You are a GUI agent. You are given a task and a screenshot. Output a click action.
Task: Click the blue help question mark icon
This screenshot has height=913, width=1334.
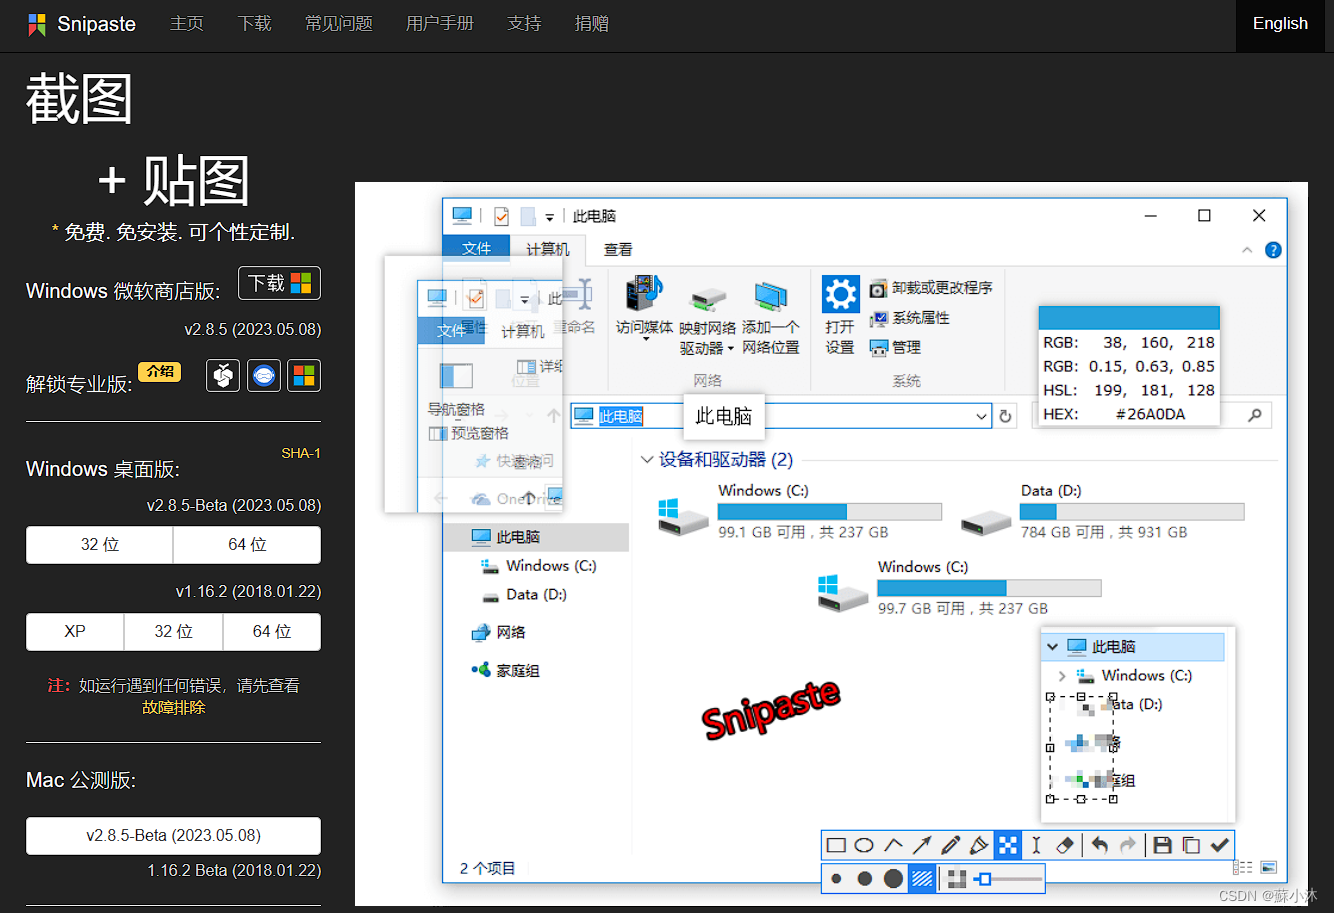(x=1273, y=250)
